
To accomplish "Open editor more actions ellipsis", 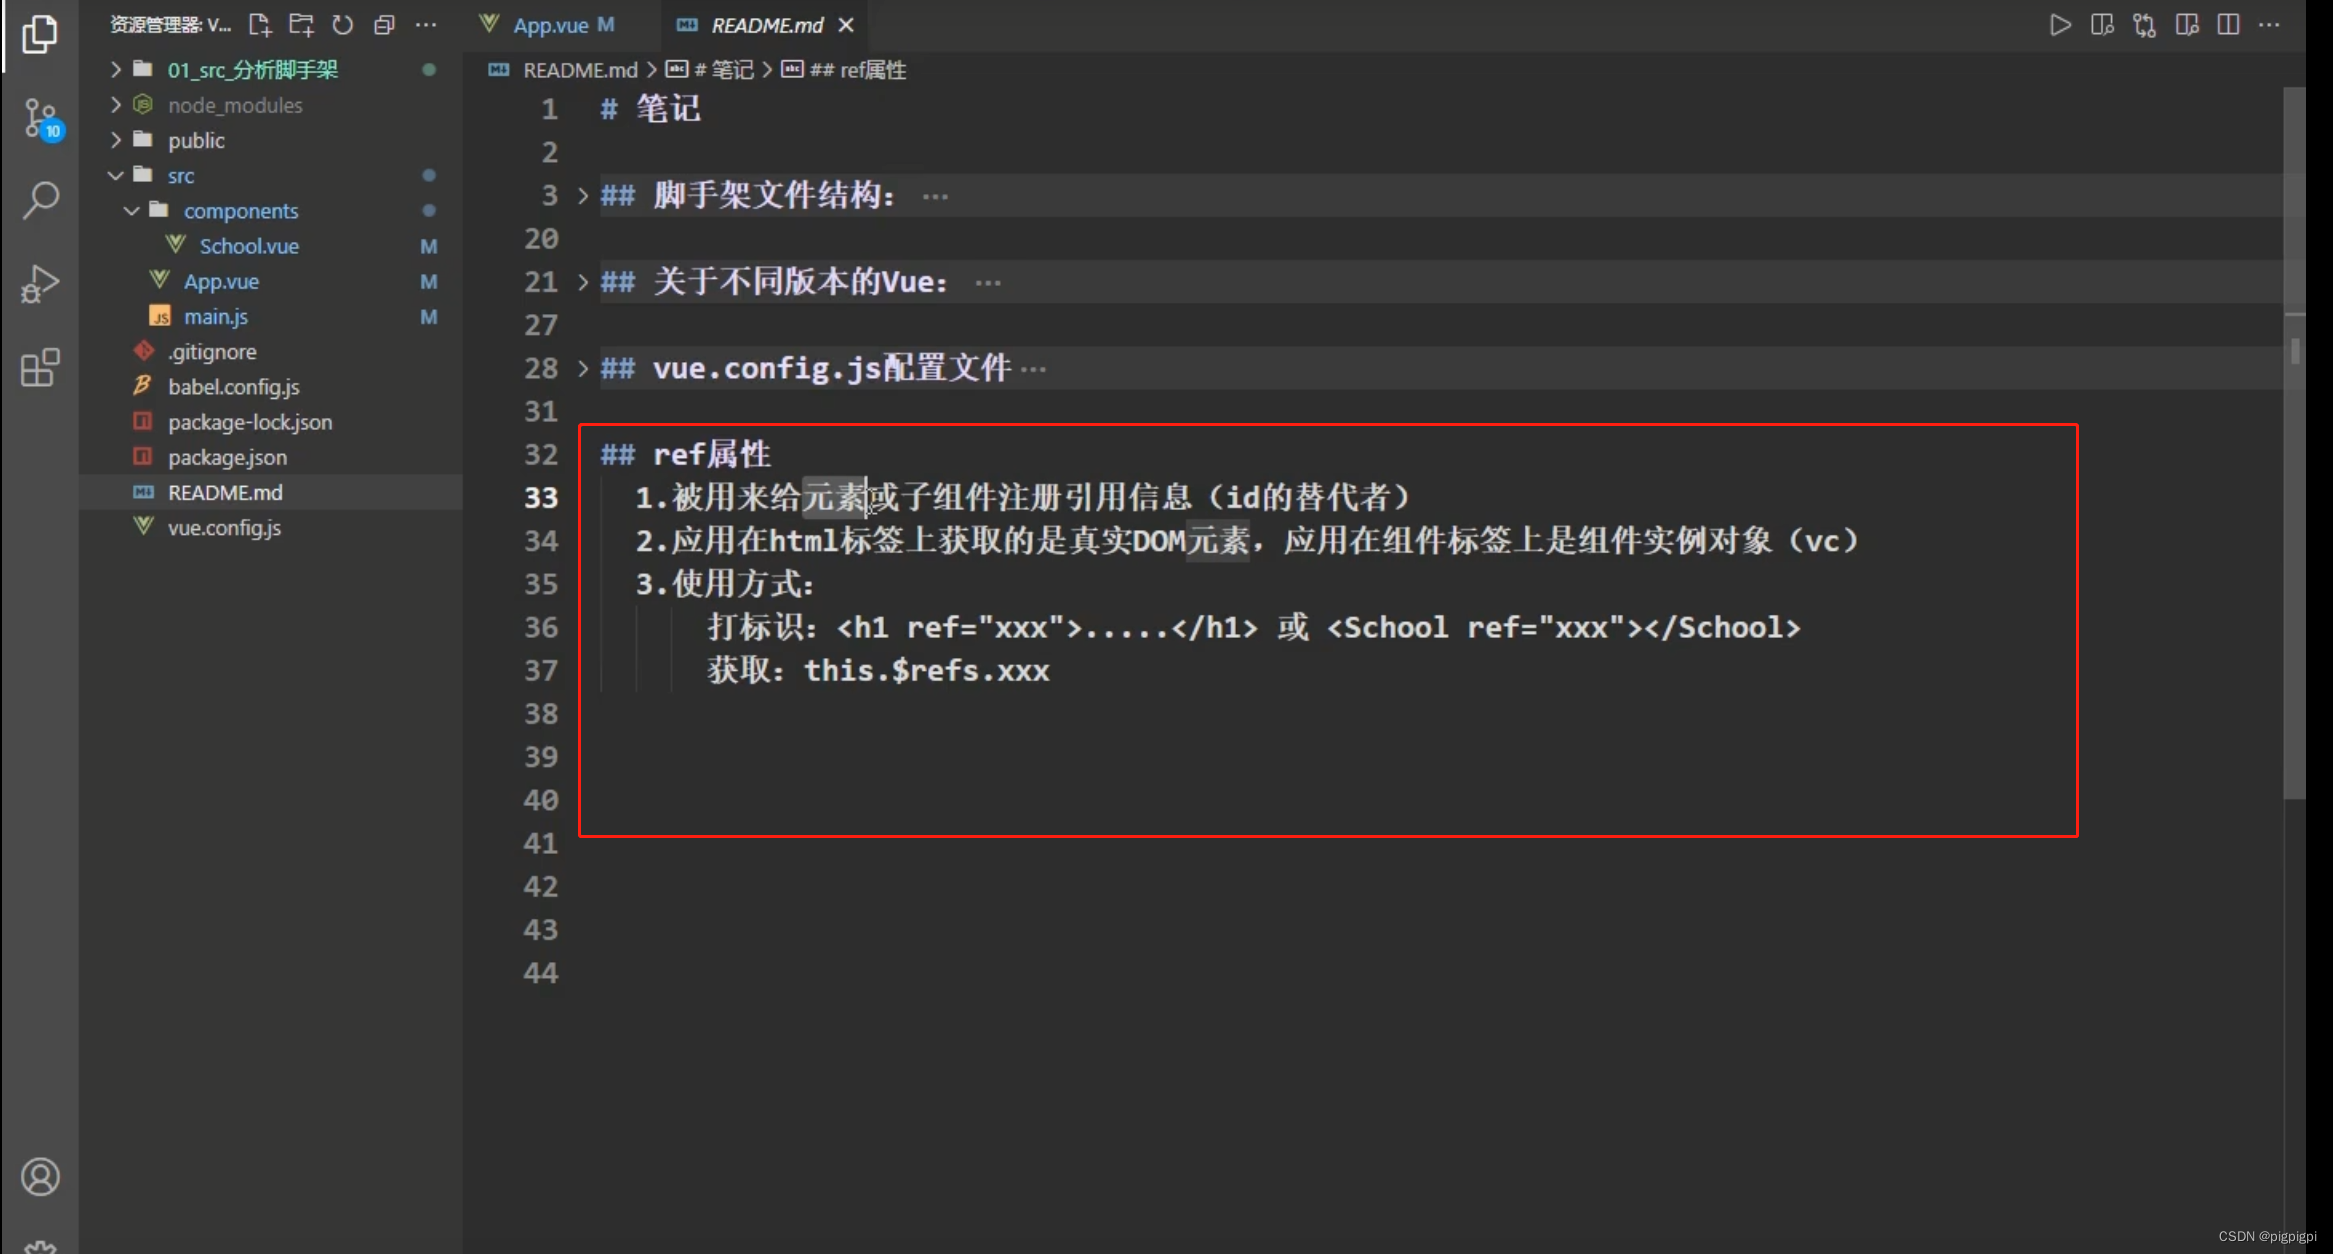I will tap(2270, 25).
